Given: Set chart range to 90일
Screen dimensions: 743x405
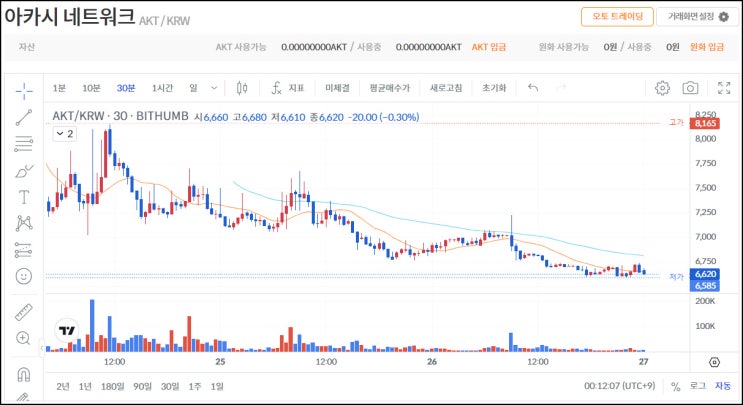Looking at the screenshot, I should 143,387.
